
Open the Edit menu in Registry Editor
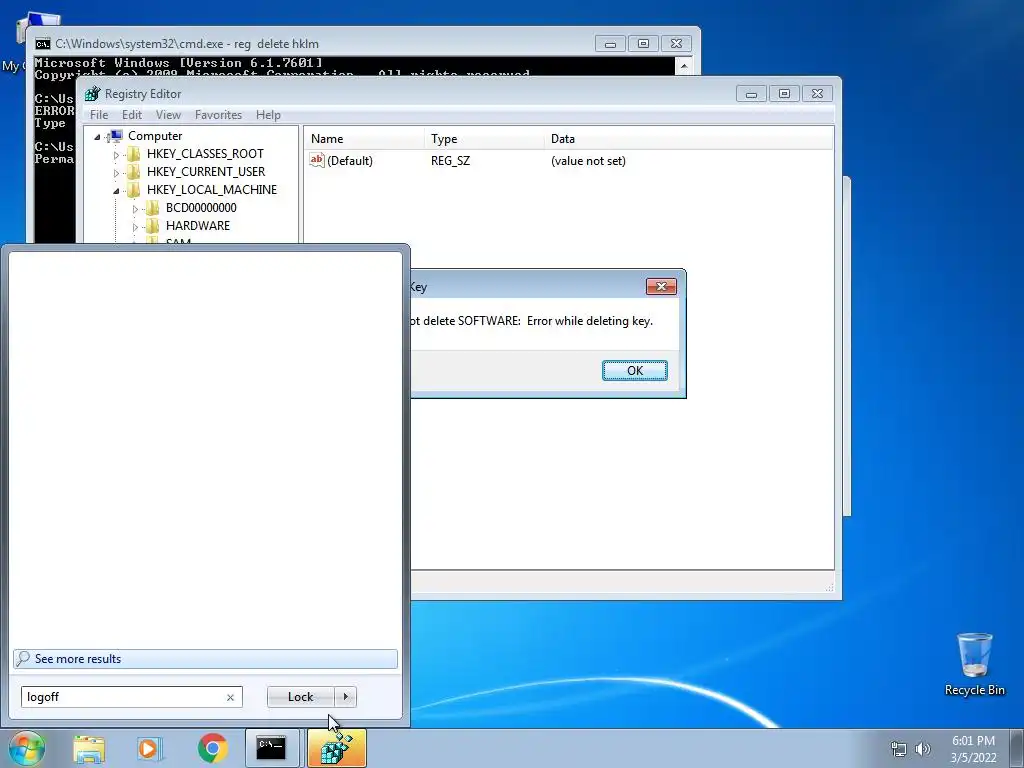[131, 115]
